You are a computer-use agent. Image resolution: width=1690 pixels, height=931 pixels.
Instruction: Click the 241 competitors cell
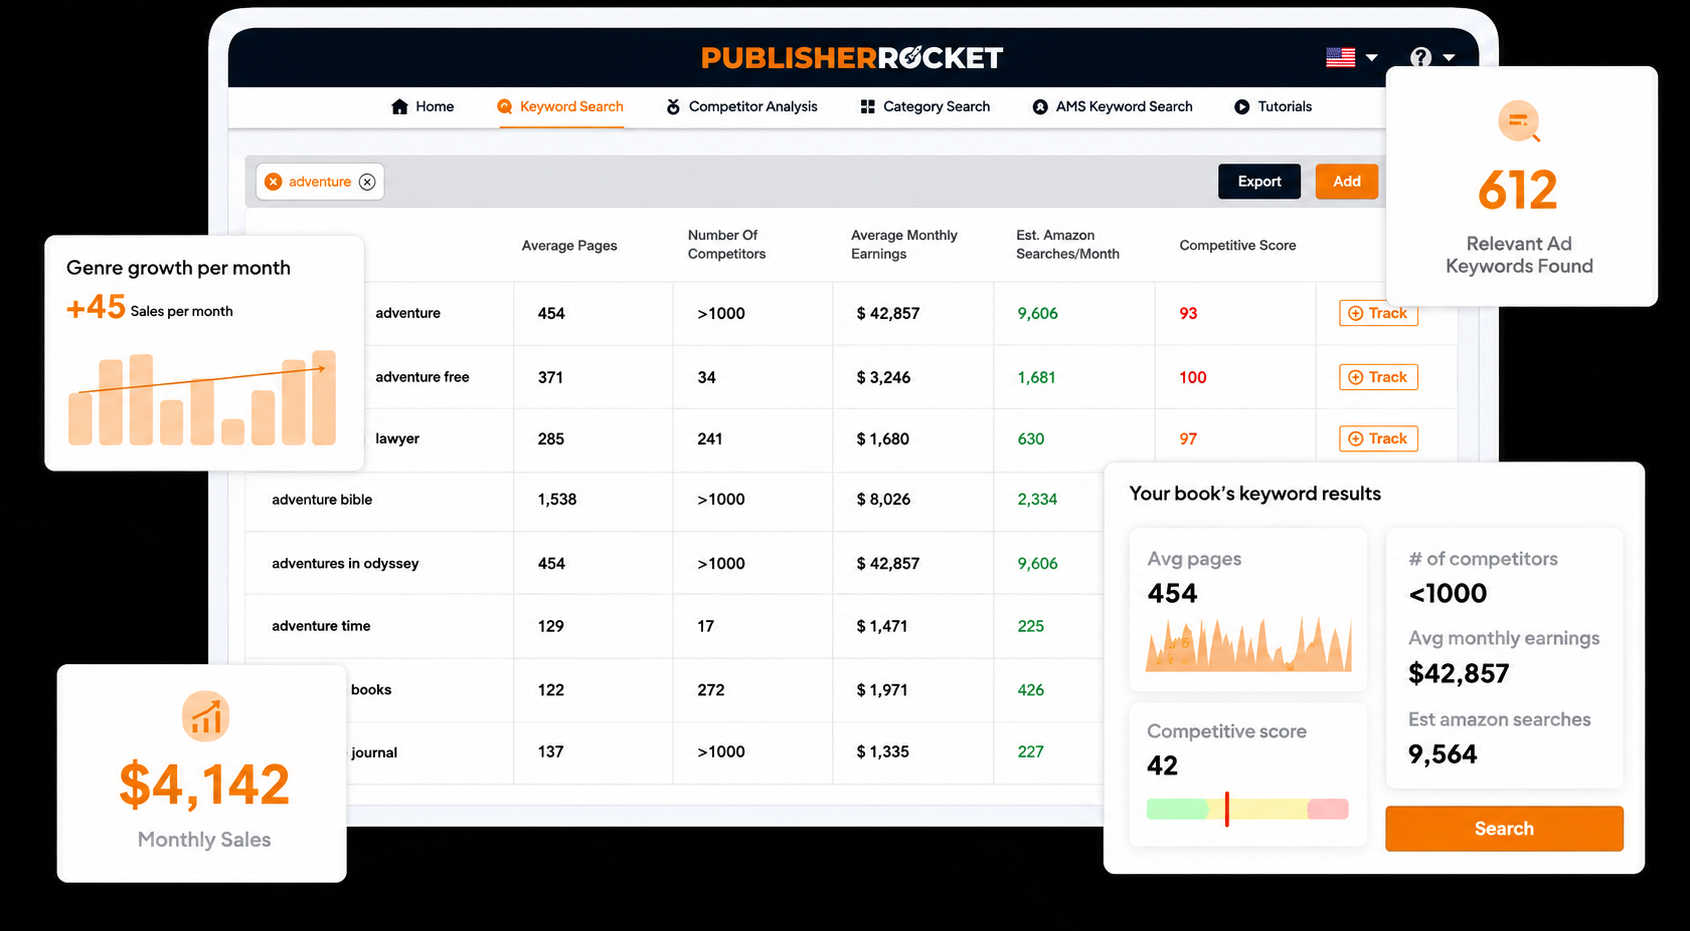tap(710, 439)
